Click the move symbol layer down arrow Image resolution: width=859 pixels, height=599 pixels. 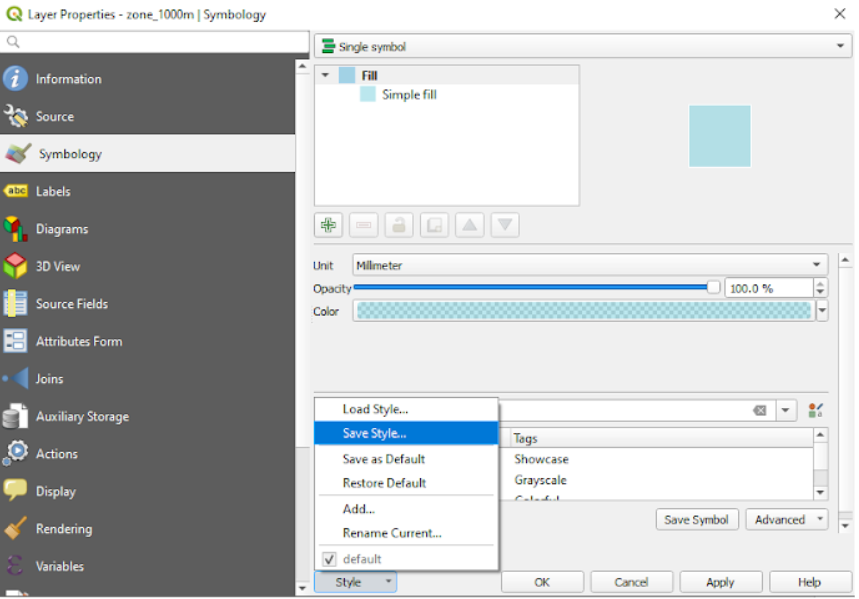click(504, 225)
